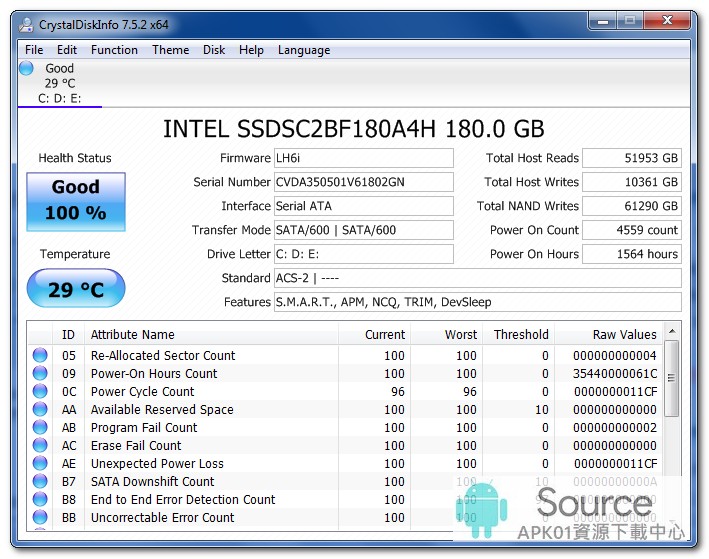Select the Uncorrectable Error Count row text

162,518
